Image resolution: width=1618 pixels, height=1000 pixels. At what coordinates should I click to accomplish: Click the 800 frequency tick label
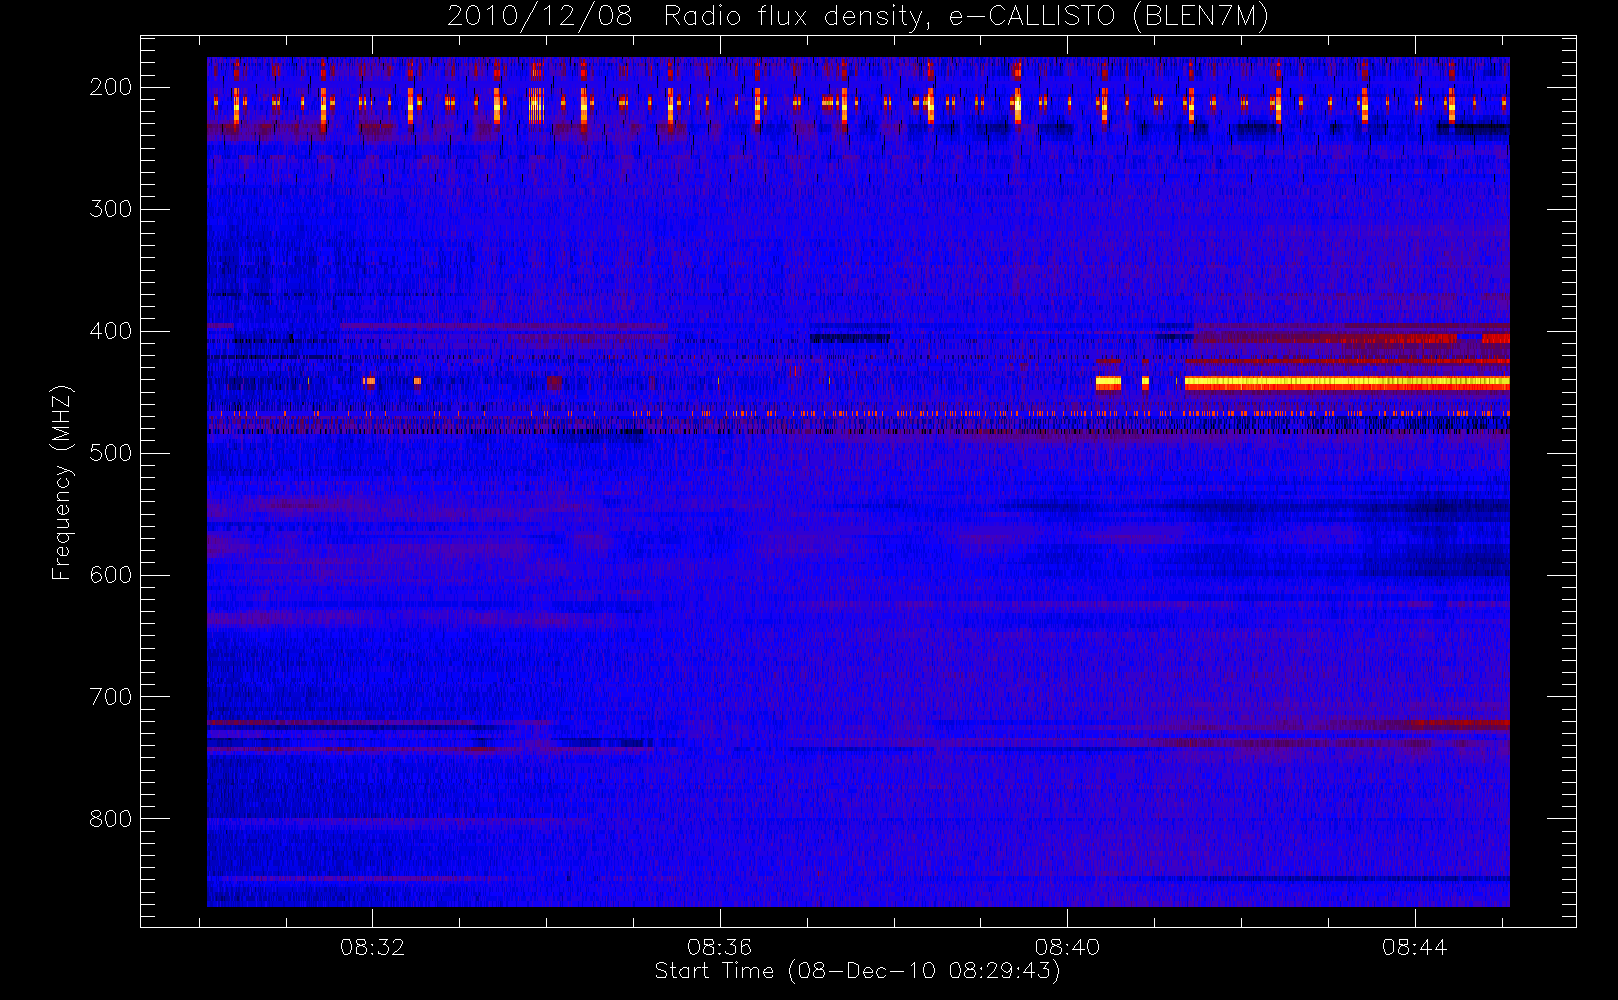[x=111, y=819]
